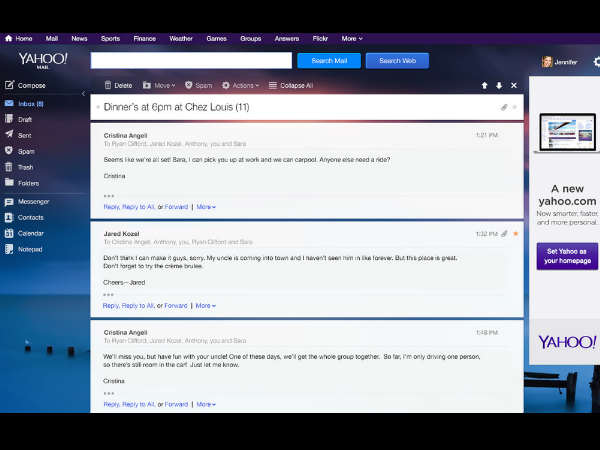The width and height of the screenshot is (600, 450).
Task: Open the Trash bin icon in sidebar
Action: click(x=9, y=167)
